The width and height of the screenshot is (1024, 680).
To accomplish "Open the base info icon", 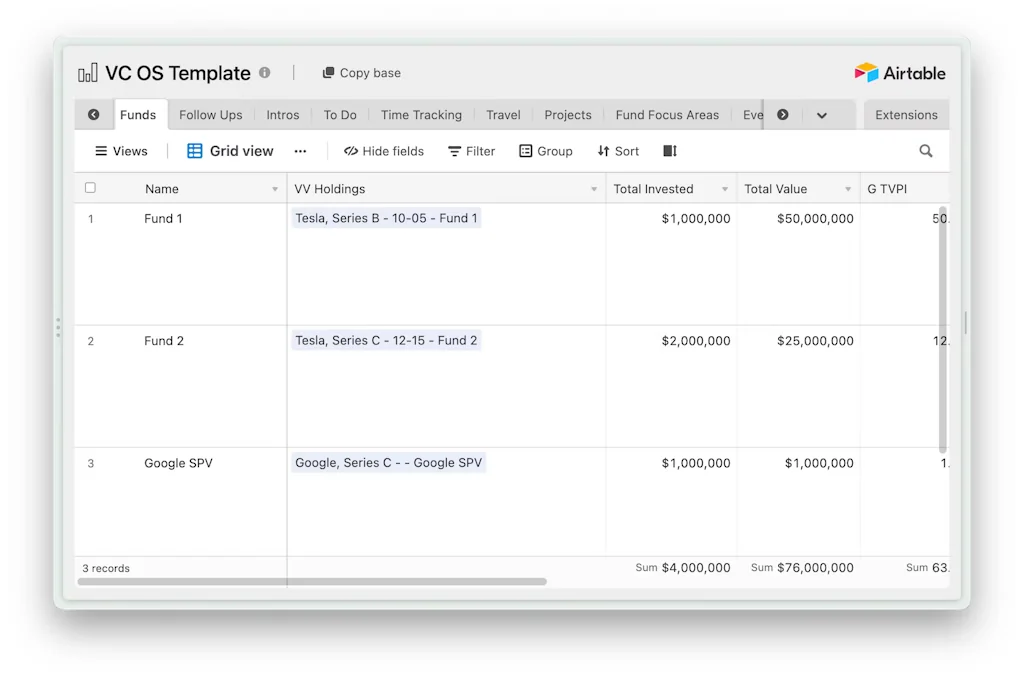I will [x=264, y=73].
